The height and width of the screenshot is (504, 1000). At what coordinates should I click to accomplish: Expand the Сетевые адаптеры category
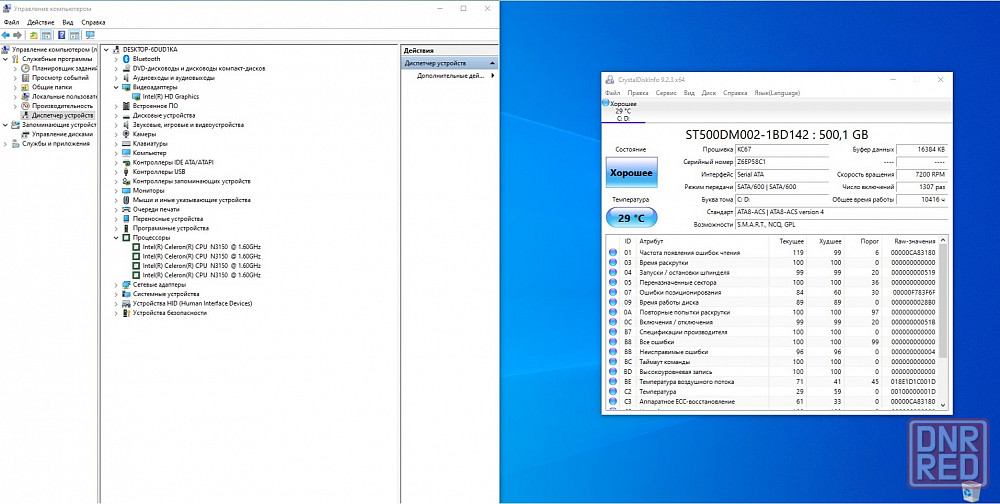point(117,284)
